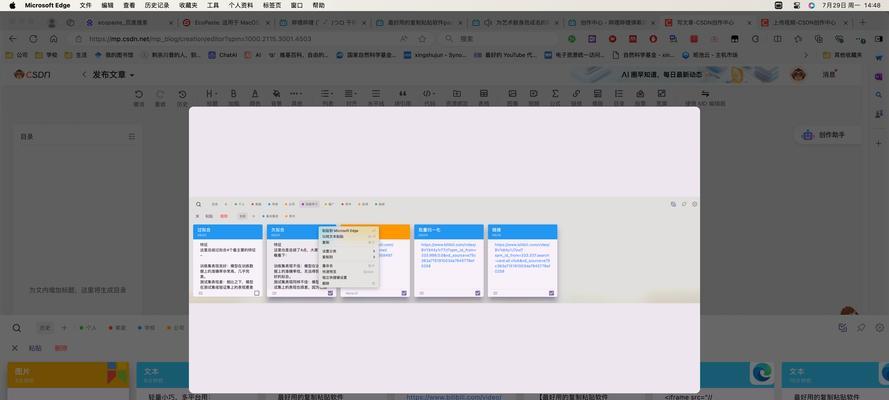Select the background highlight tool in toolbar
This screenshot has height=400, width=889.
click(276, 97)
